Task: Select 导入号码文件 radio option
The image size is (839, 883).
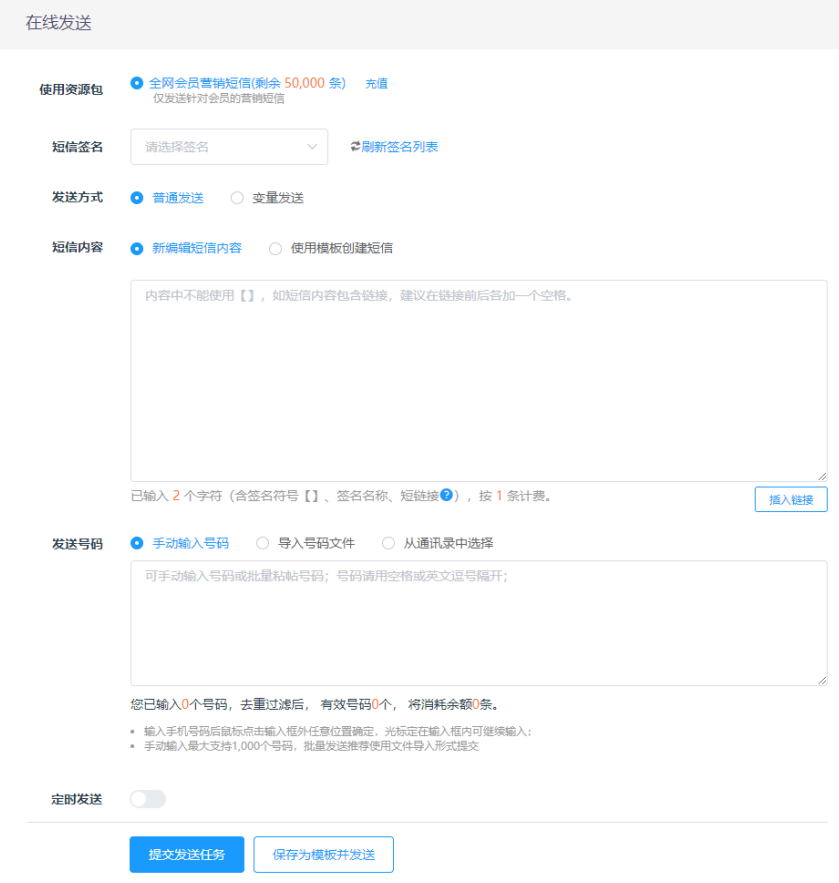Action: (263, 543)
